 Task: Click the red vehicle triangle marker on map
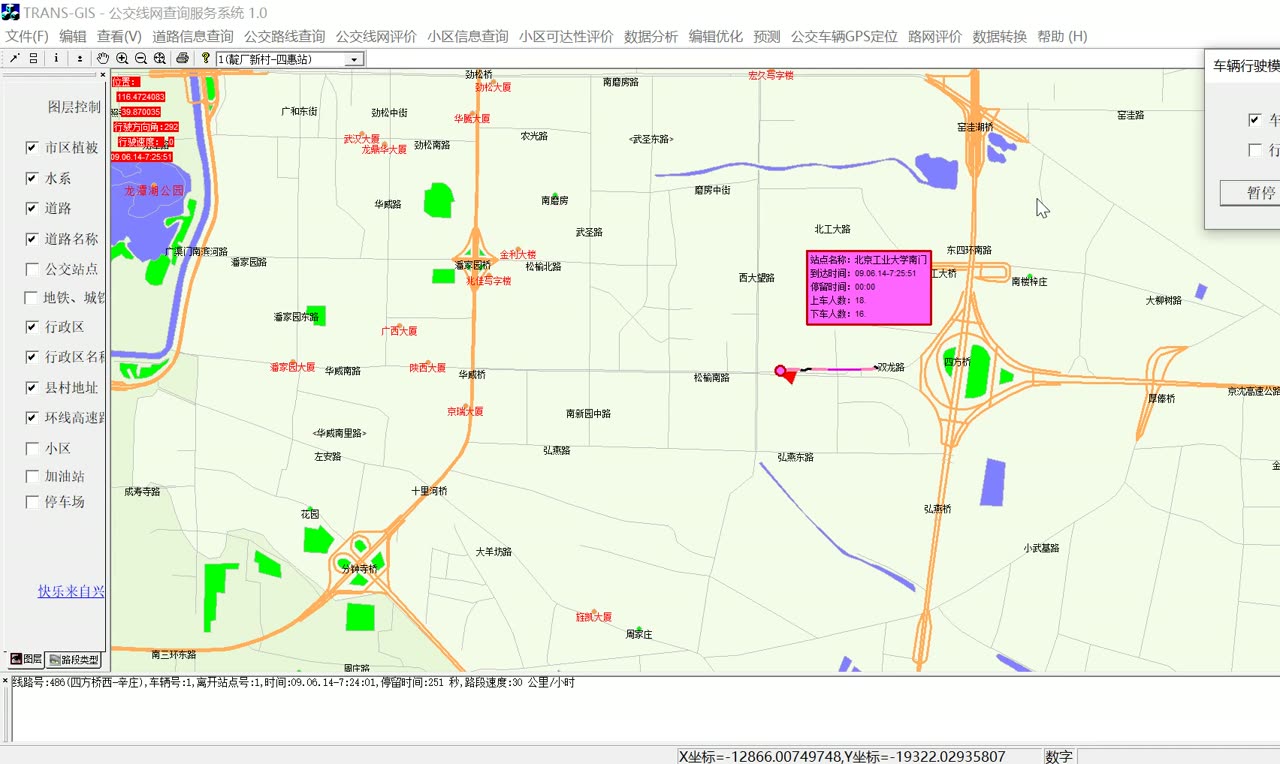(x=791, y=376)
